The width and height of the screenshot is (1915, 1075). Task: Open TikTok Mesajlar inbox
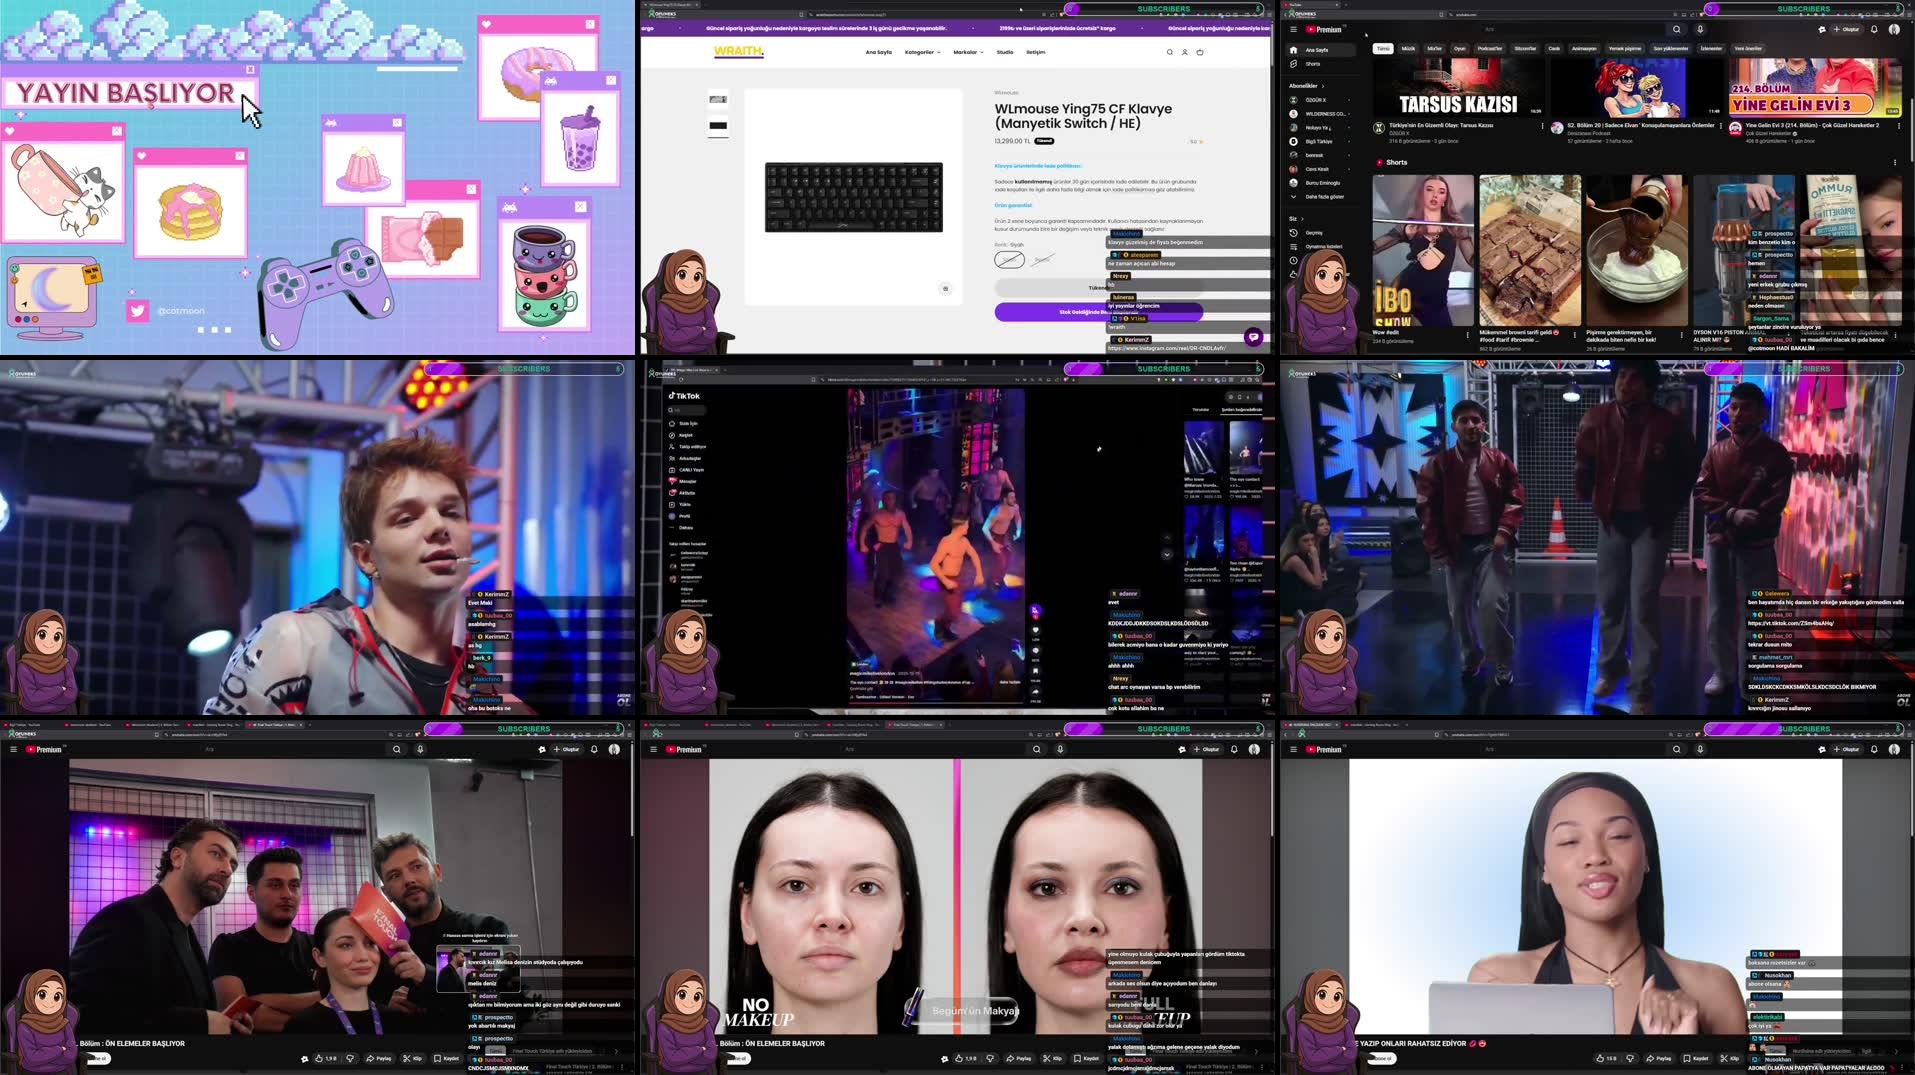pos(688,481)
